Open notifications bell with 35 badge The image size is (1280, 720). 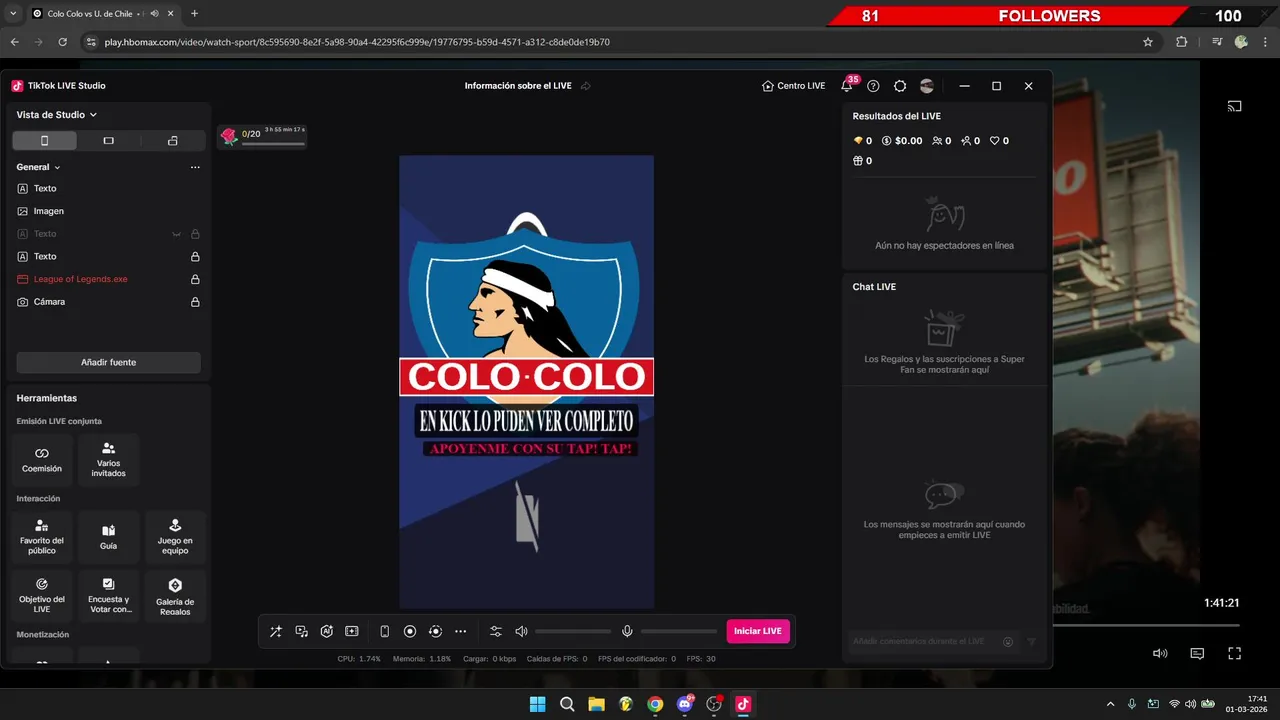point(847,86)
